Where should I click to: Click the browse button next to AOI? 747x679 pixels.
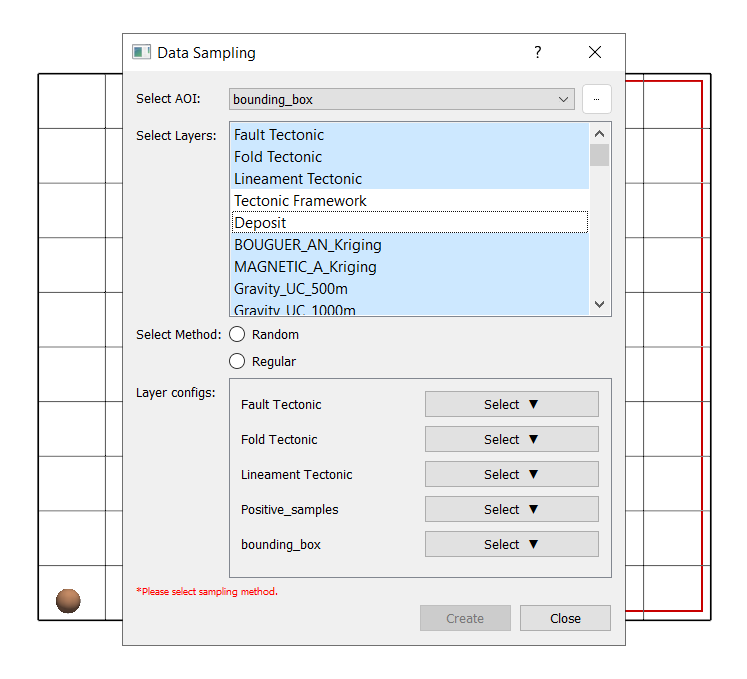(x=596, y=99)
